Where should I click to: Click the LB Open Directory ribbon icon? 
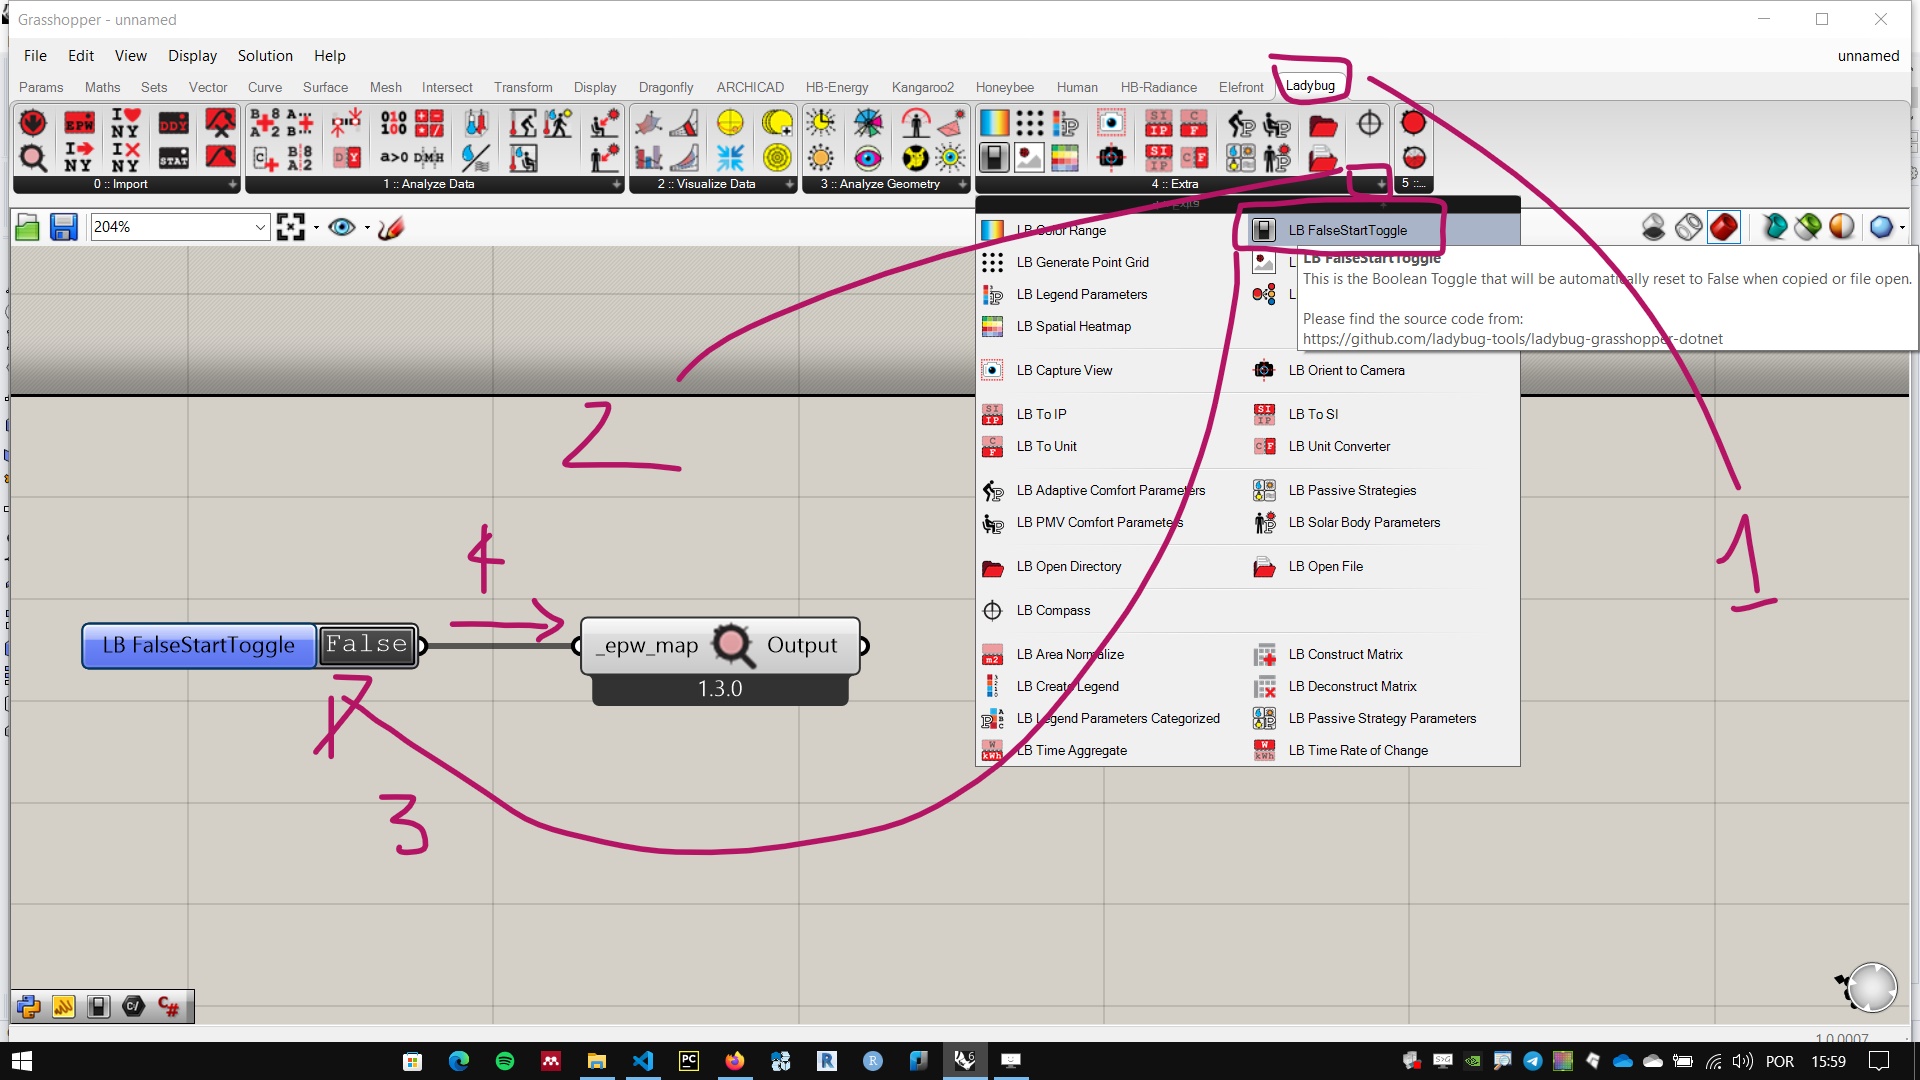pos(1323,125)
